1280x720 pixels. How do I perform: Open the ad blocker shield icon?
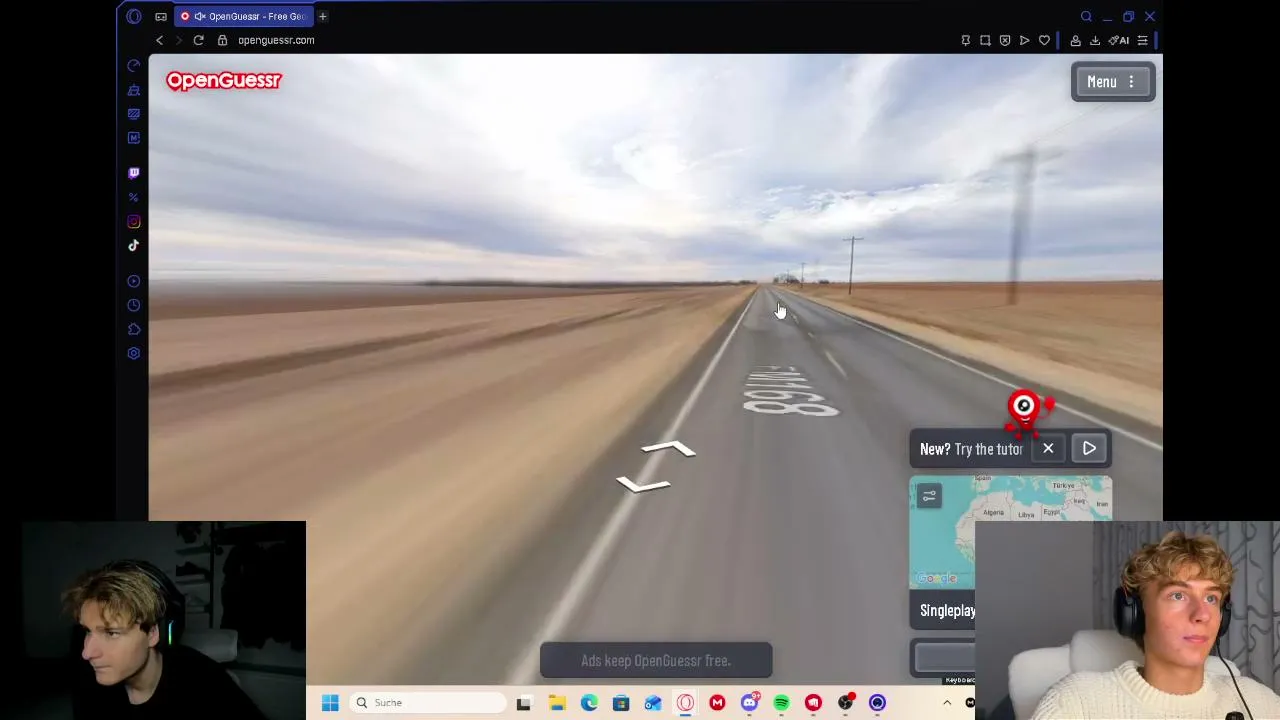coord(1005,40)
